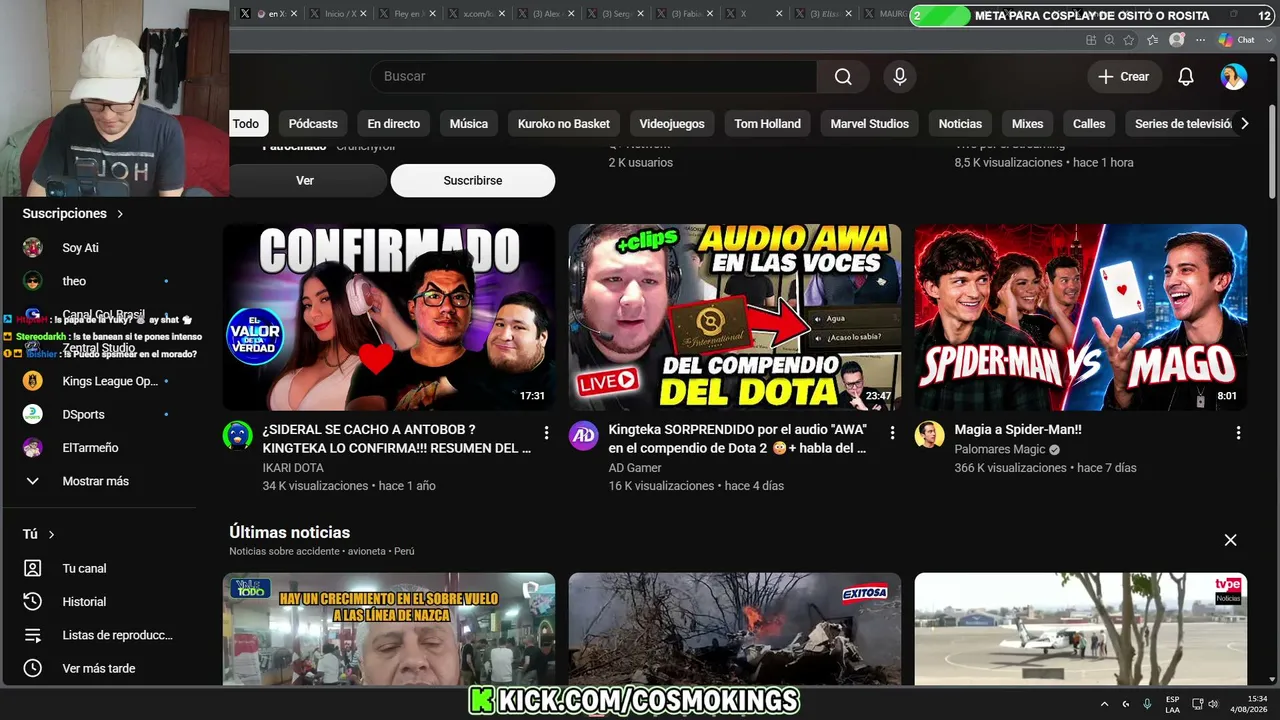Filter by the Música chip
This screenshot has width=1280, height=720.
(469, 124)
